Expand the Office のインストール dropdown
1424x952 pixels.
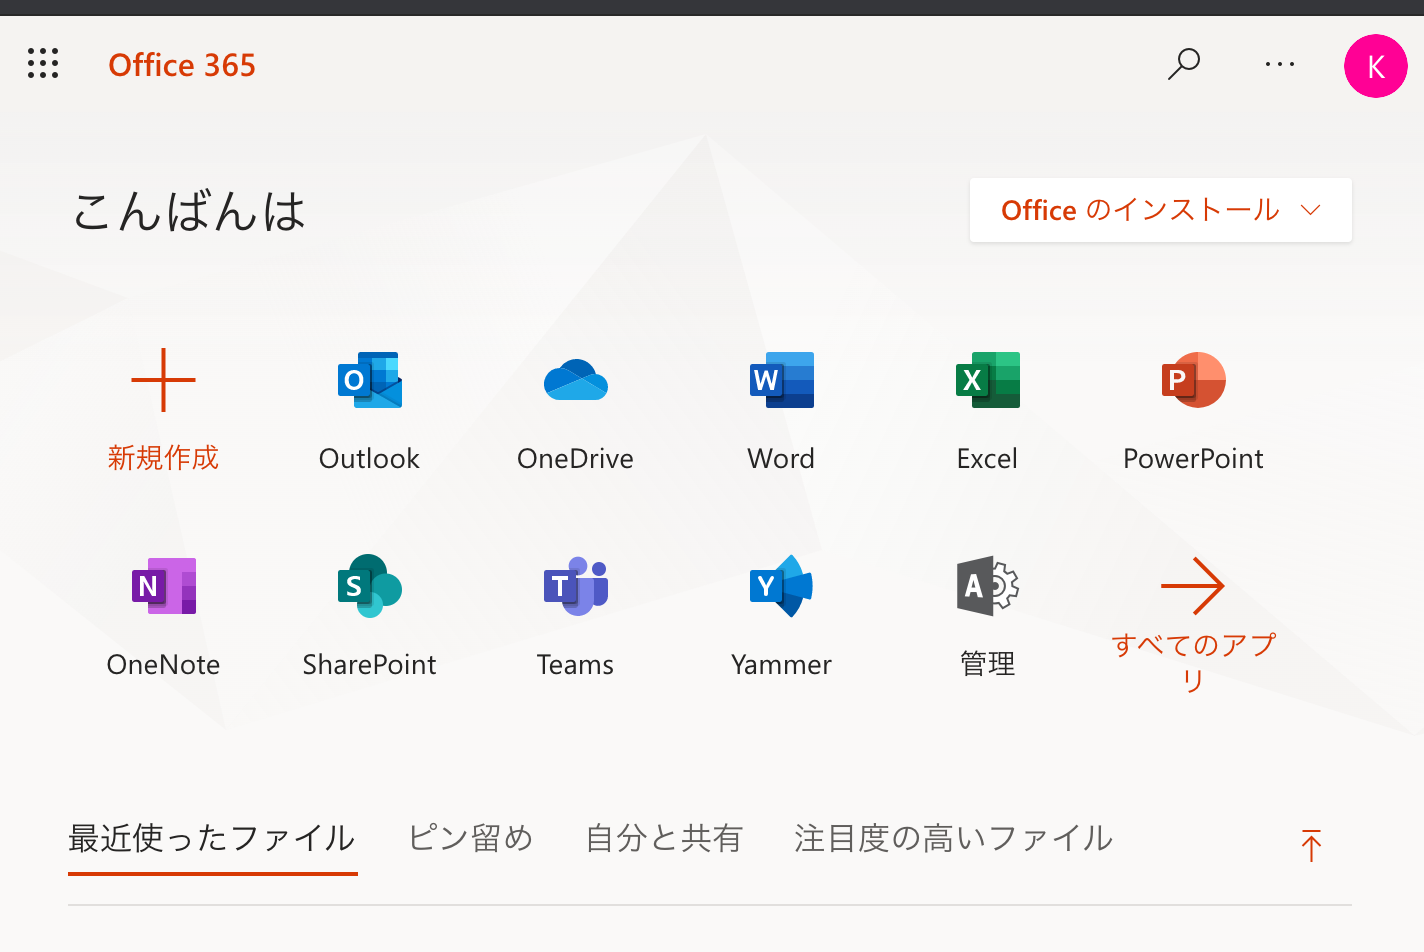pyautogui.click(x=1161, y=210)
